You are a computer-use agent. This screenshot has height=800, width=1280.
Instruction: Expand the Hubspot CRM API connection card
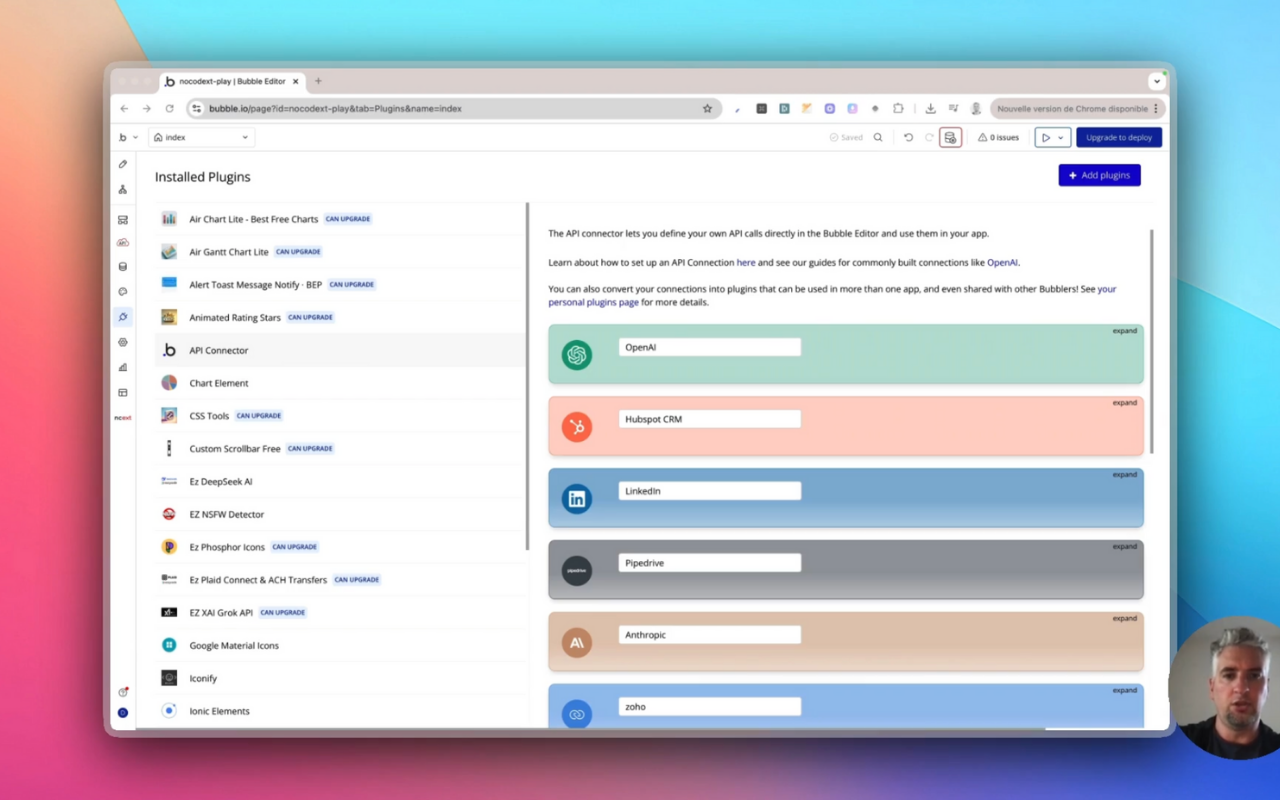click(1124, 402)
